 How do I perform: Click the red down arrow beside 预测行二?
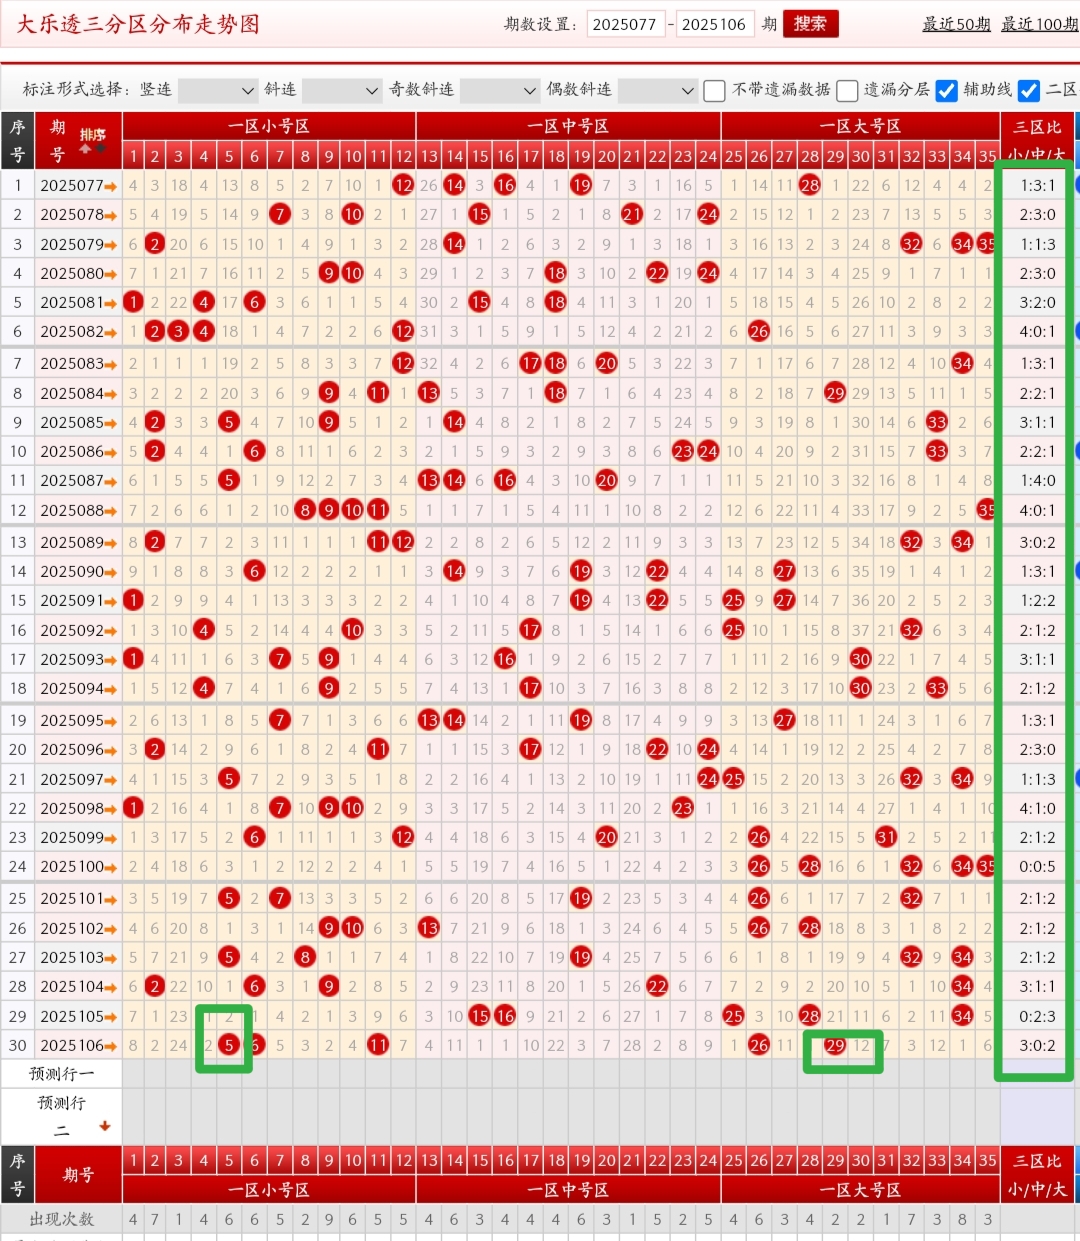click(x=104, y=1127)
